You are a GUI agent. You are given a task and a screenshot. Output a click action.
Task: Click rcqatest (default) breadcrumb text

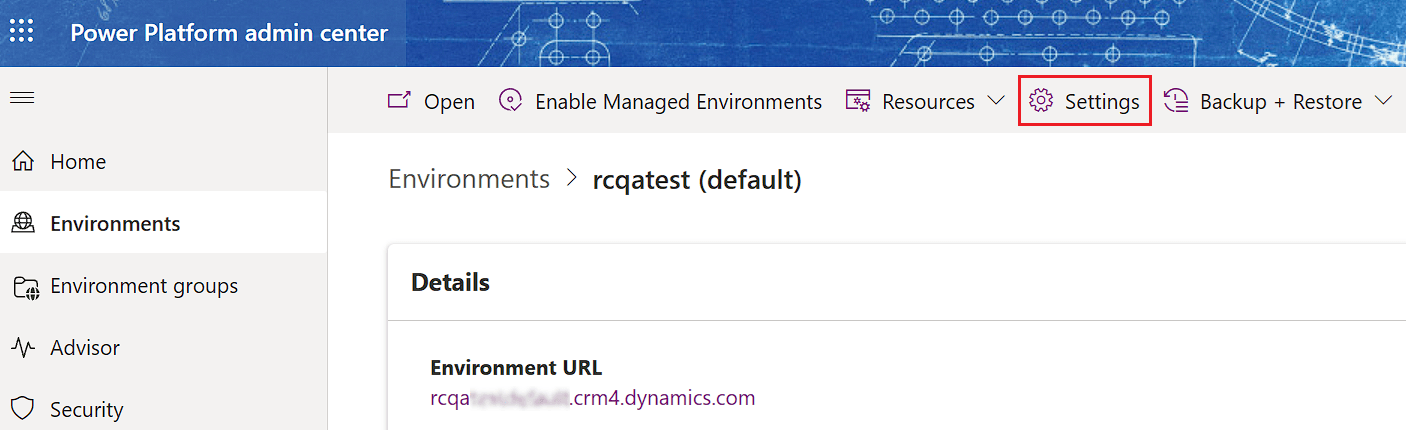pos(697,180)
